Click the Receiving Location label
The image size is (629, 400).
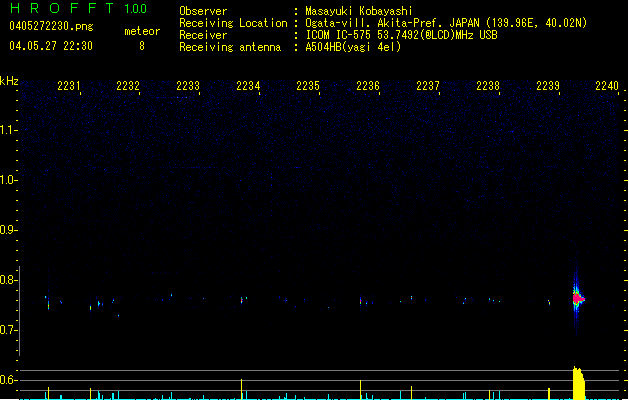[233, 23]
